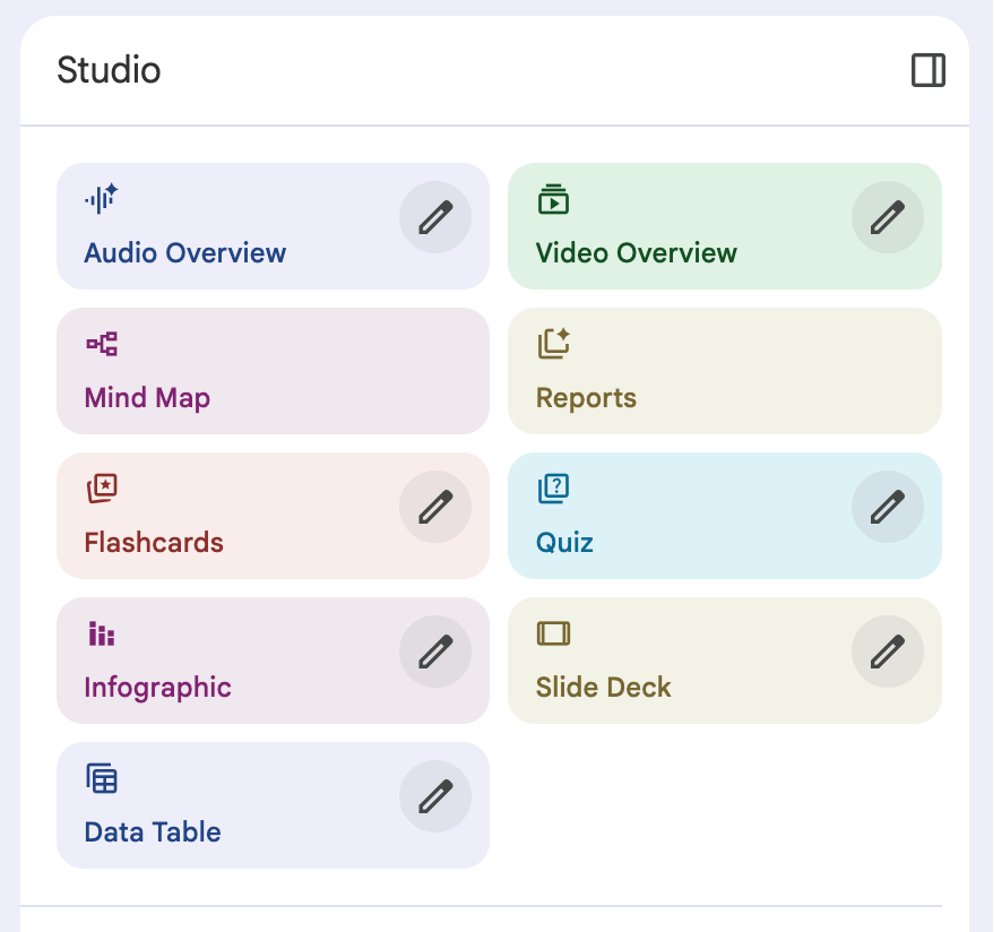This screenshot has width=994, height=932.
Task: Click the Reports sparkle icon
Action: [554, 344]
